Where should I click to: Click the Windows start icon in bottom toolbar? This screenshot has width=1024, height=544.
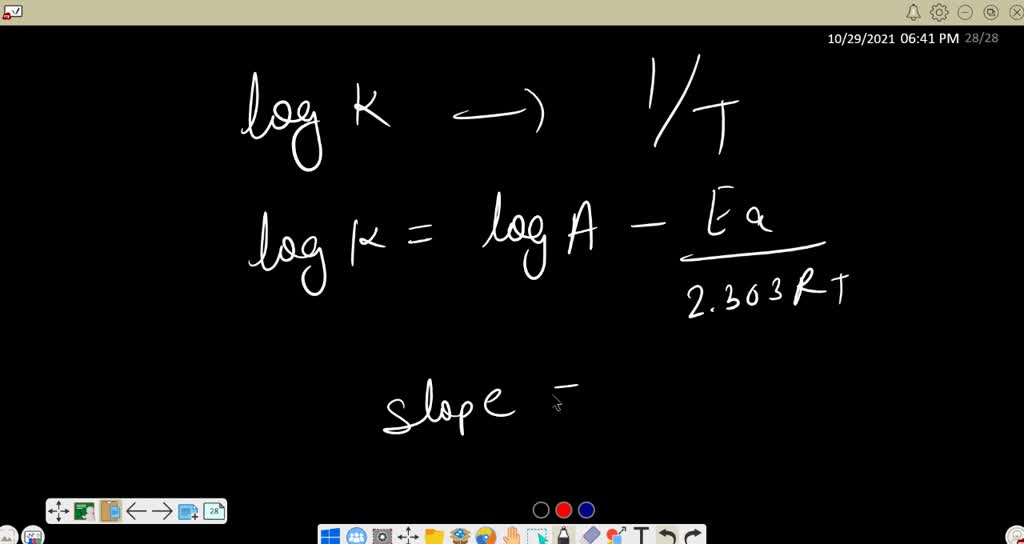pos(330,536)
